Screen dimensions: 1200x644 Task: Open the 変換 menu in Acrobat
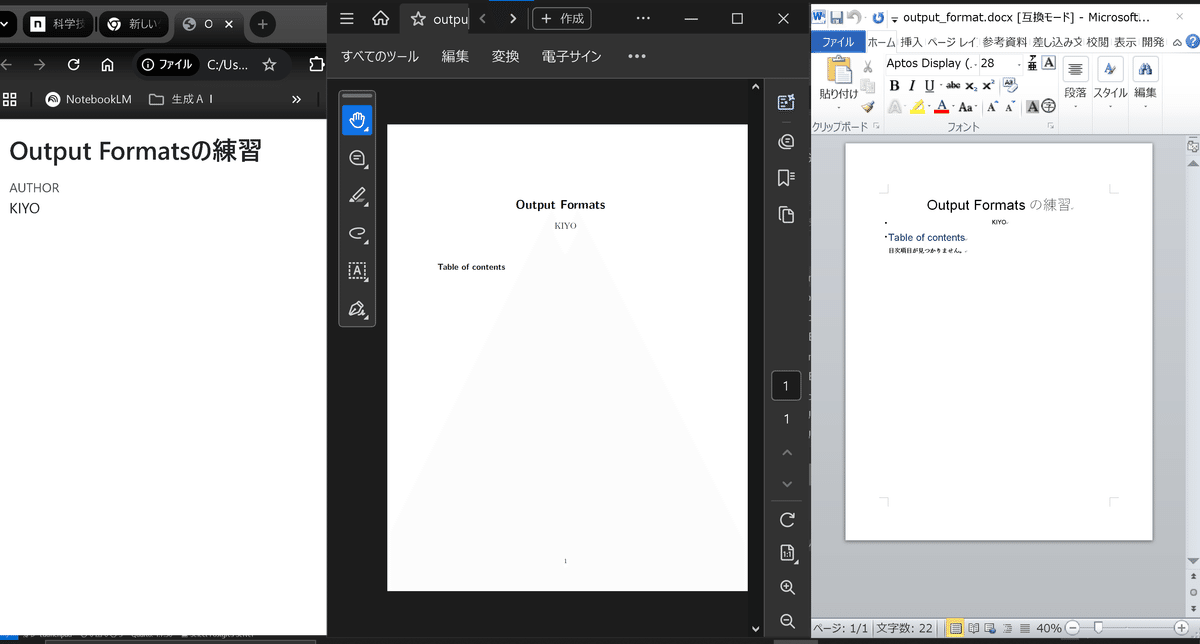click(x=505, y=56)
